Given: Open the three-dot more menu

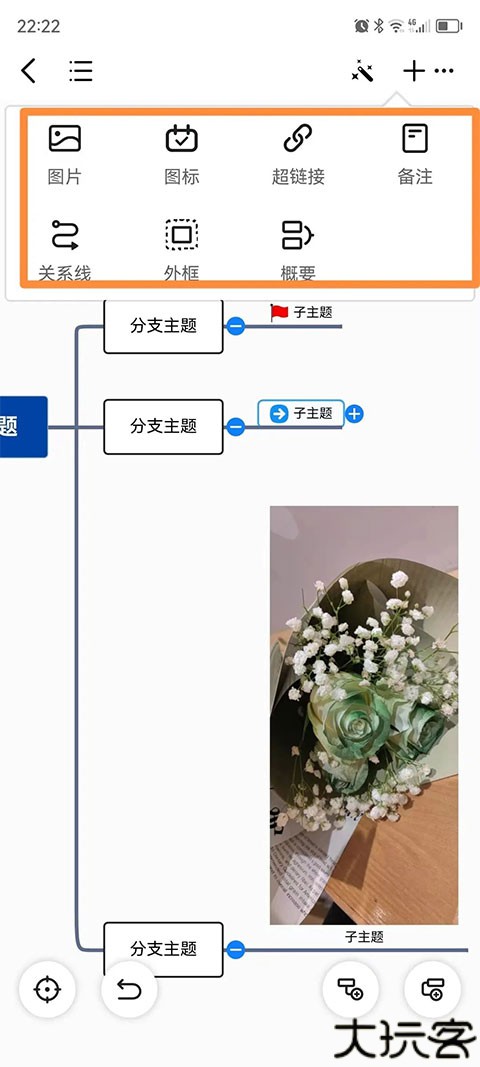Looking at the screenshot, I should 444,71.
